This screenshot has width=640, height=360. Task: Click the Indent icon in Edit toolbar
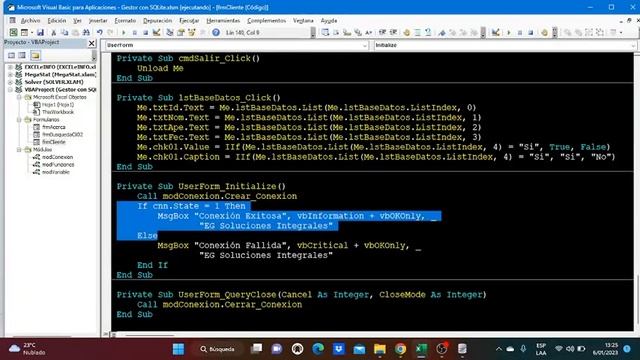(x=382, y=32)
